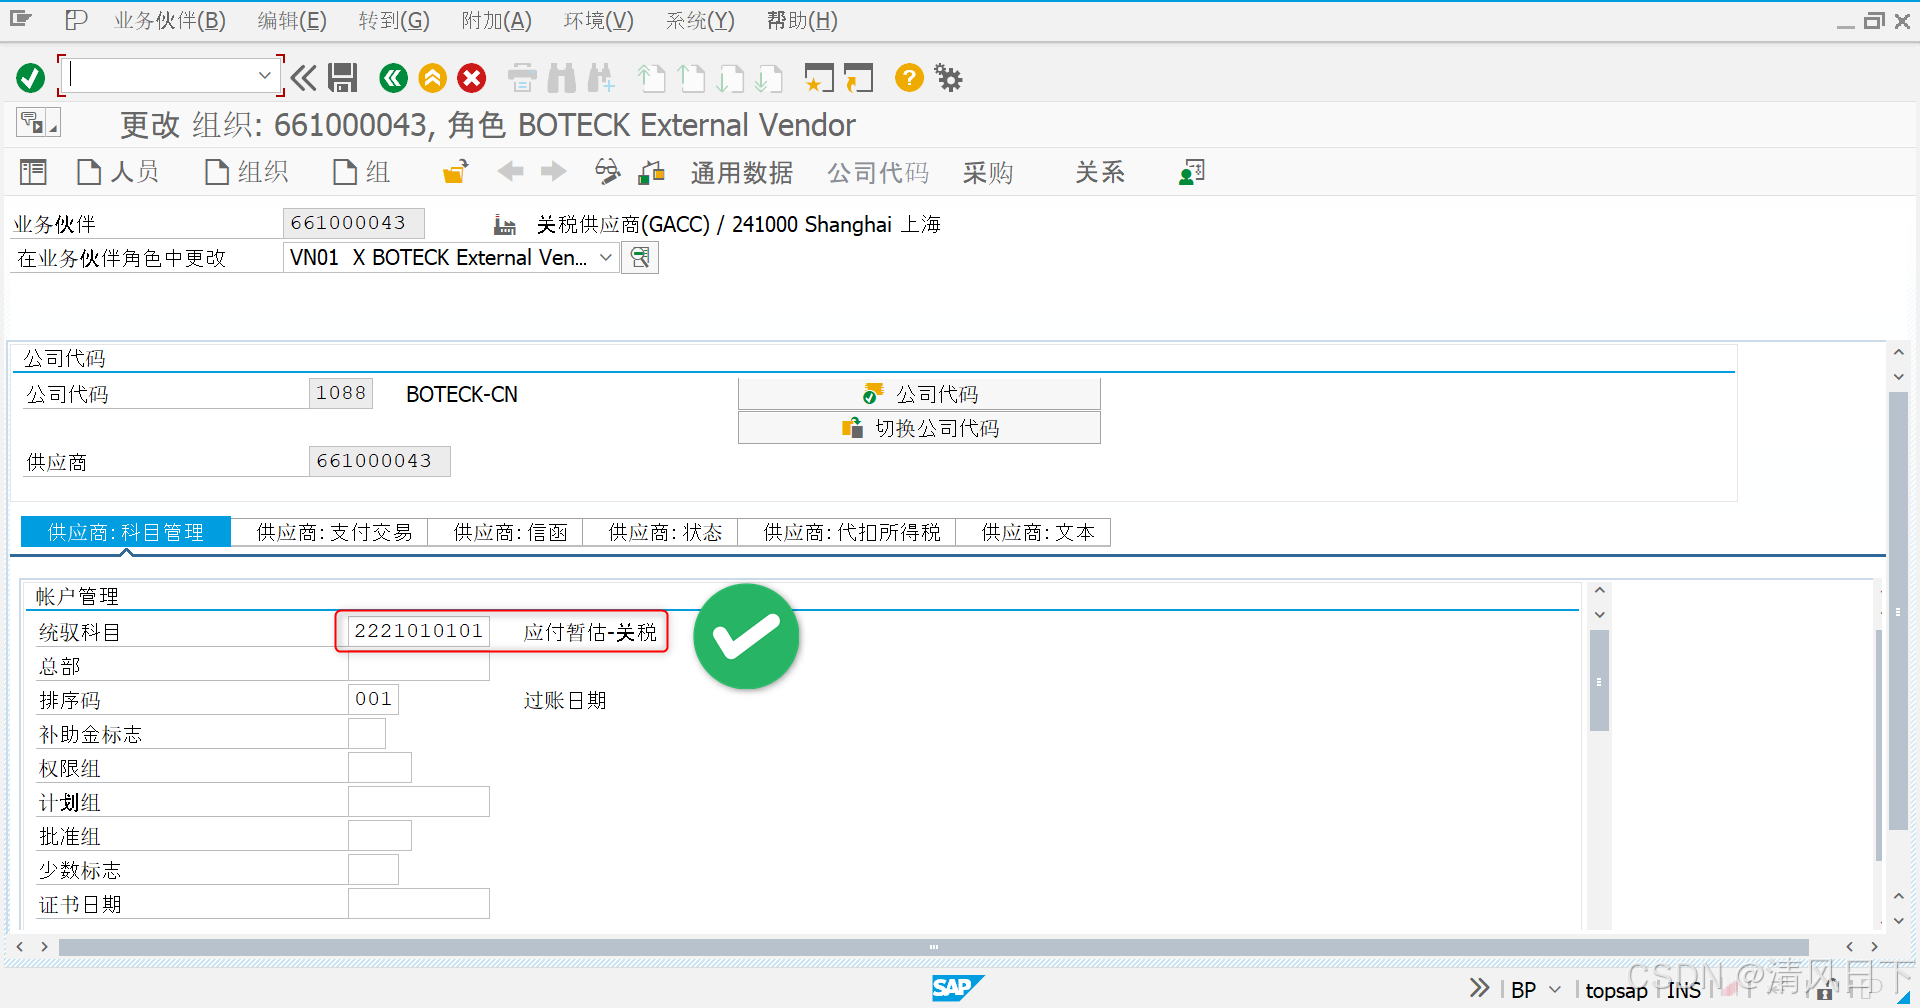Image resolution: width=1920 pixels, height=1008 pixels.
Task: Click the 采购 toolbar button
Action: [988, 172]
